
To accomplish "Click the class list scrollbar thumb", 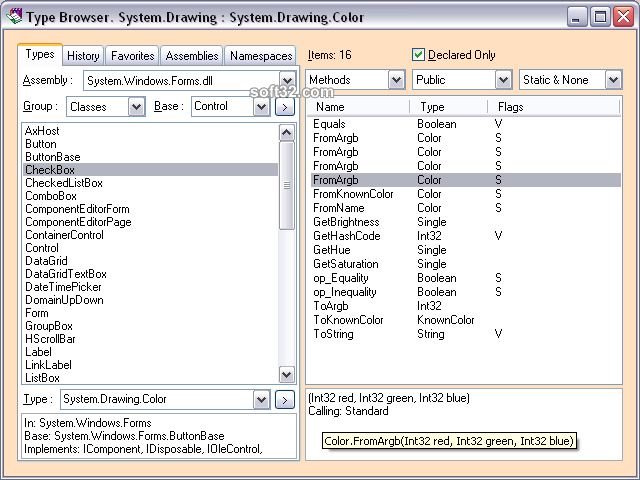I will tap(287, 186).
